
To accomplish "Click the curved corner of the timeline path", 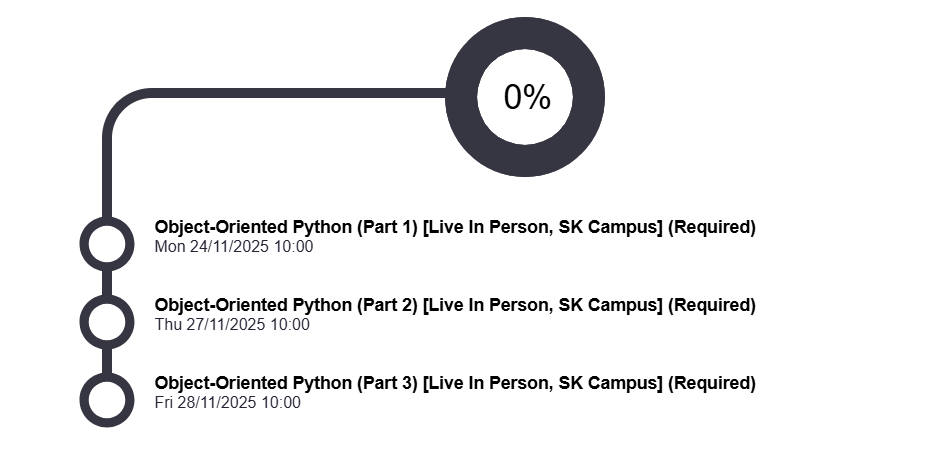I will pos(119,107).
